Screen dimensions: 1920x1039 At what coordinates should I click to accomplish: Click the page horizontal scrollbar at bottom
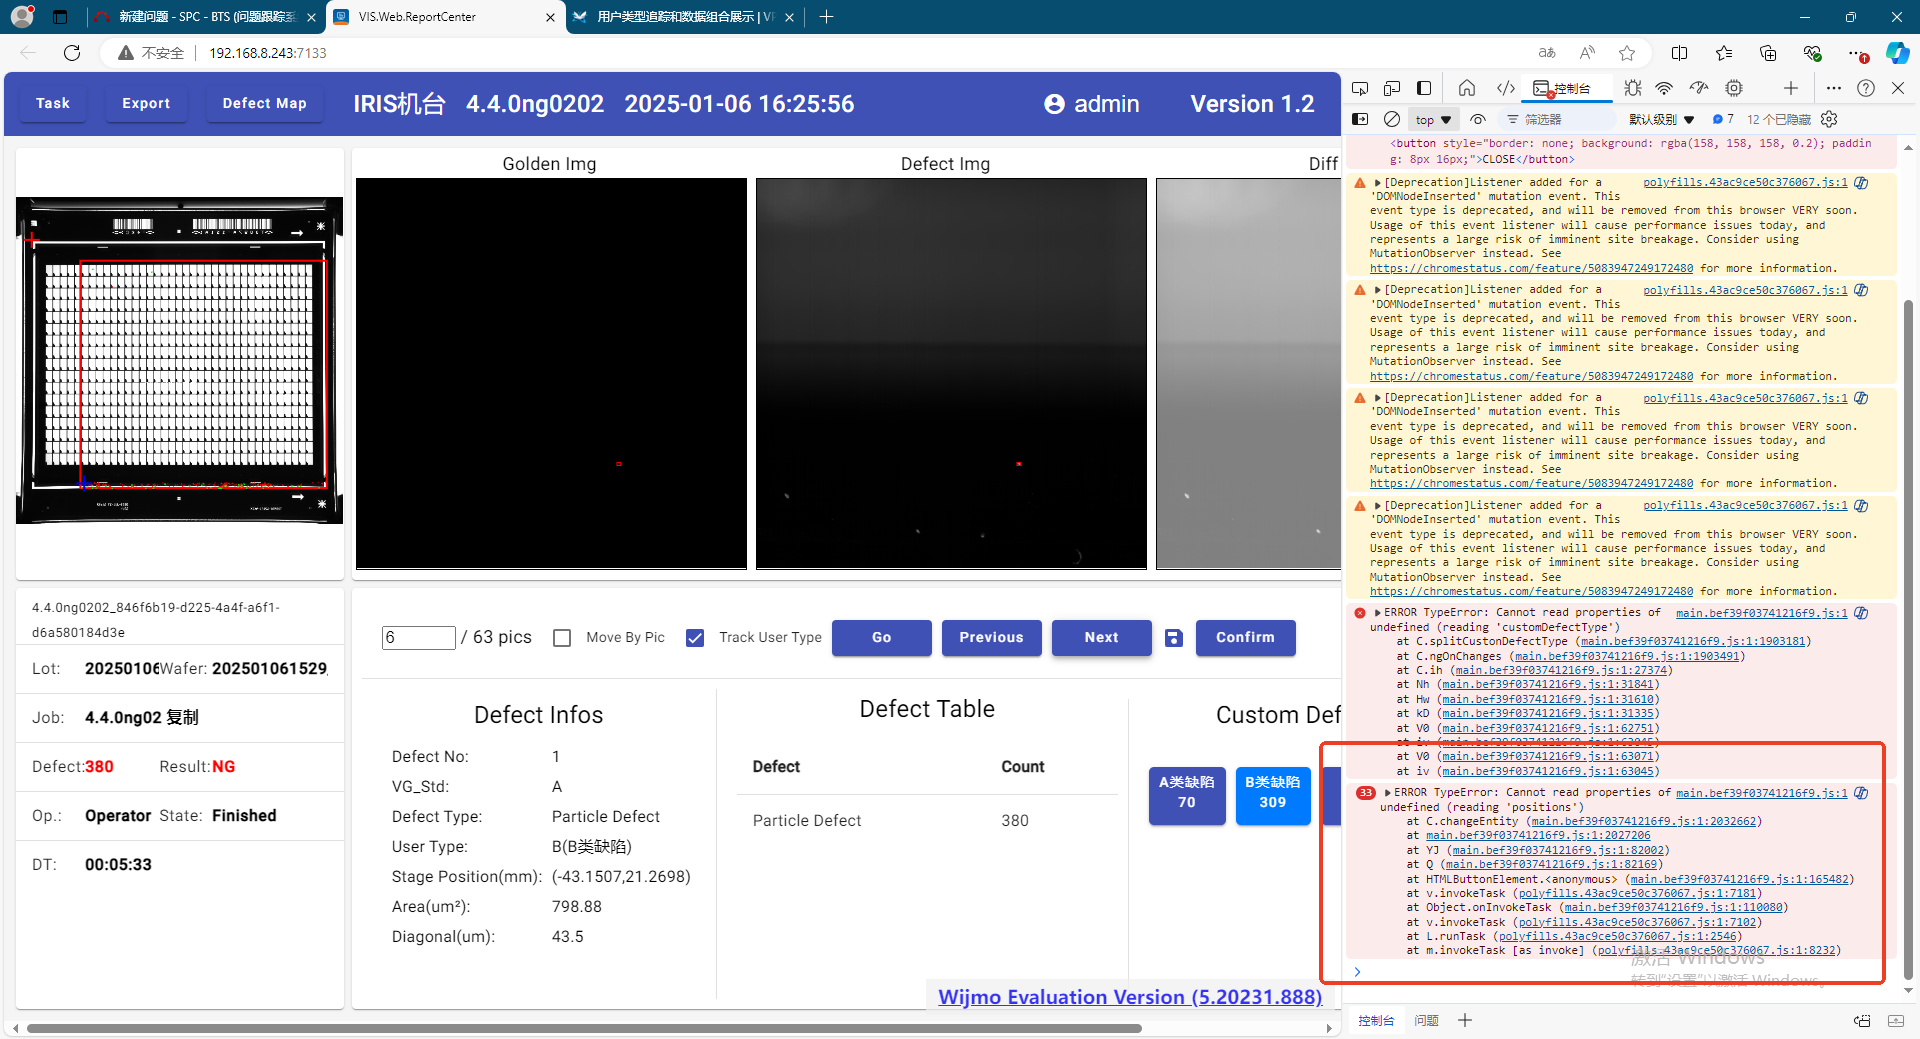585,1028
